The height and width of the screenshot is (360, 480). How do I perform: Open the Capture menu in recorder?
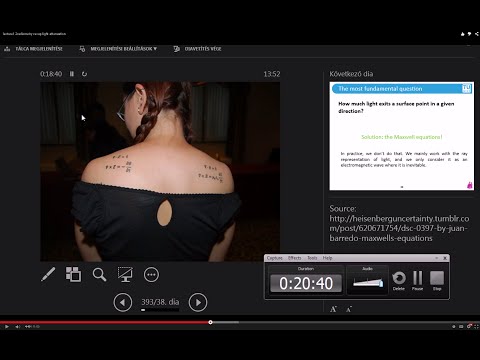coord(274,258)
